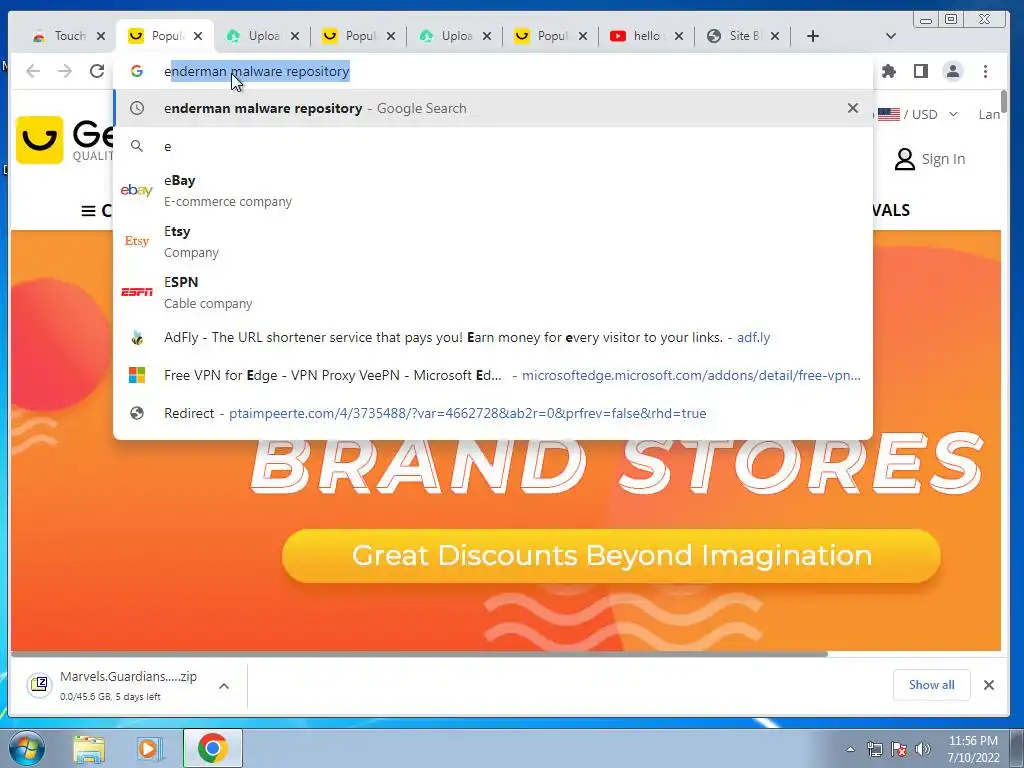Open the USD currency dropdown
1024x768 pixels.
click(x=918, y=114)
